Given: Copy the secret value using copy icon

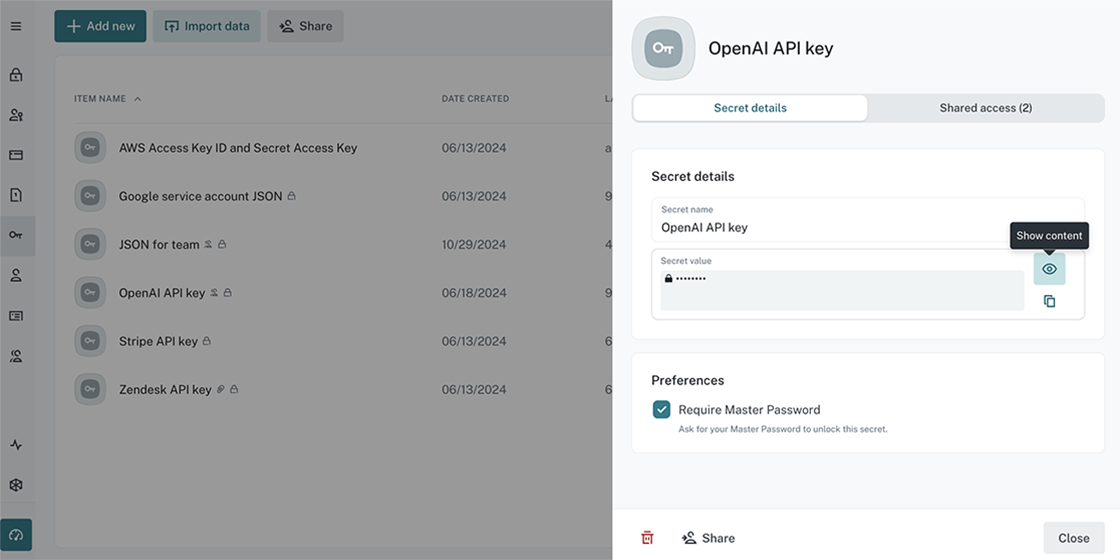Looking at the screenshot, I should tap(1049, 301).
